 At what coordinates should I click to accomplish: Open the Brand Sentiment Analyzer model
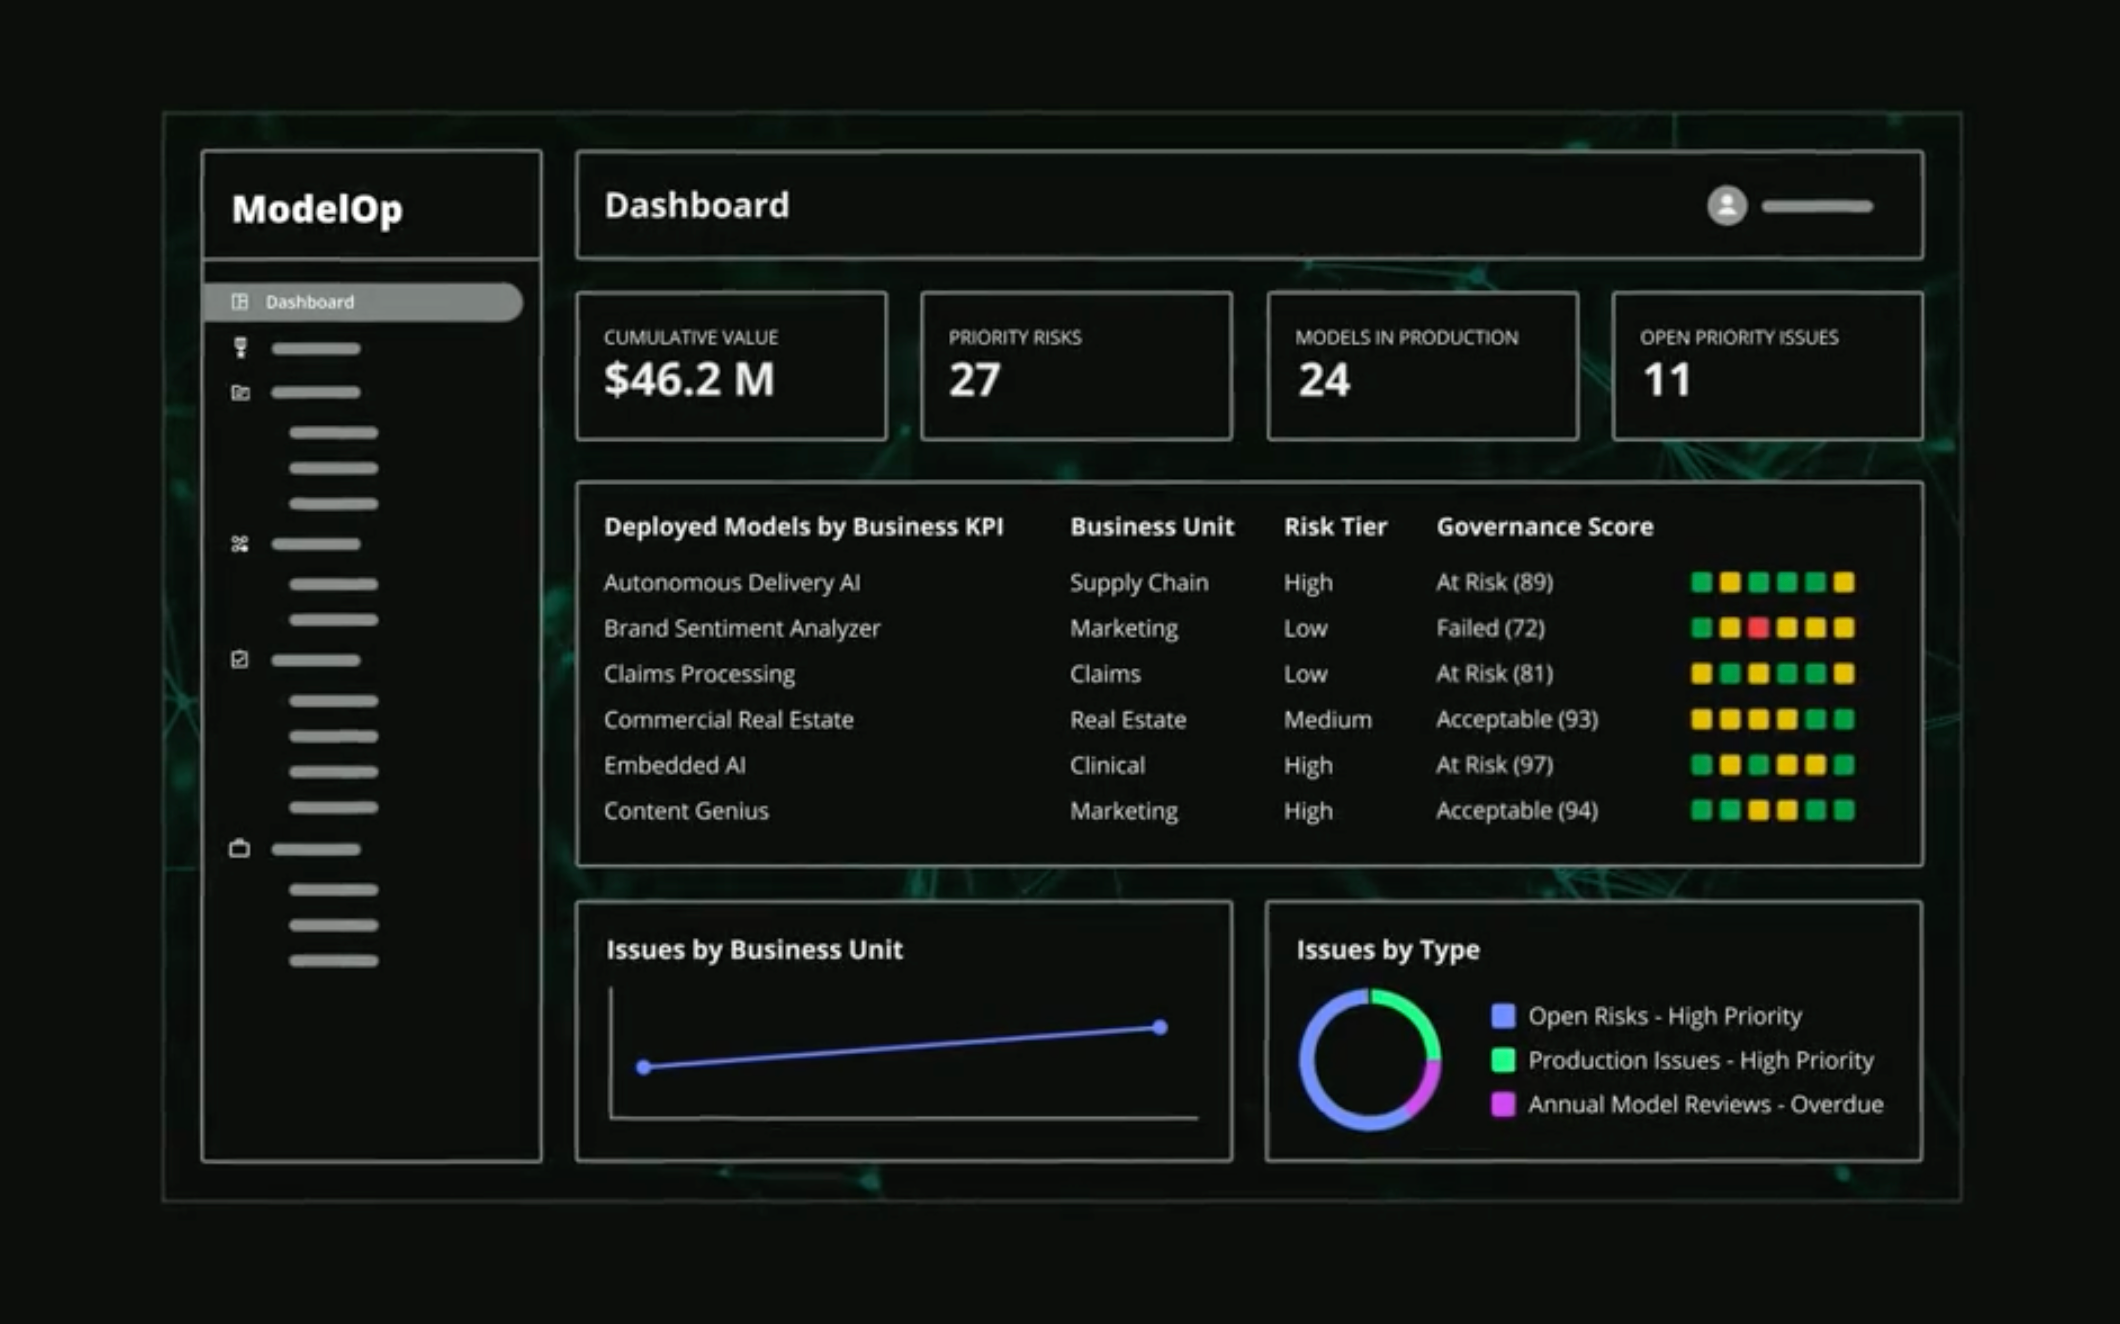click(741, 629)
